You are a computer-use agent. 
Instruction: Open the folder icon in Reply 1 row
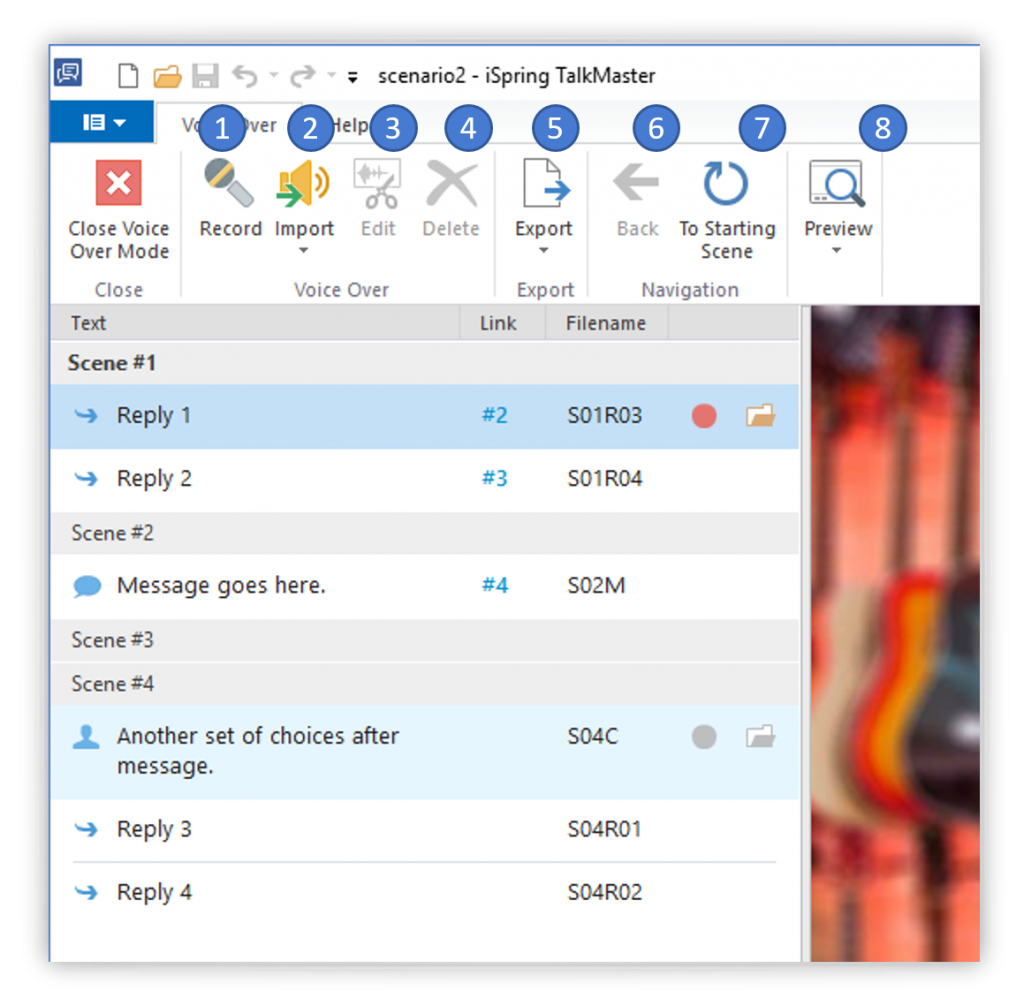tap(760, 416)
